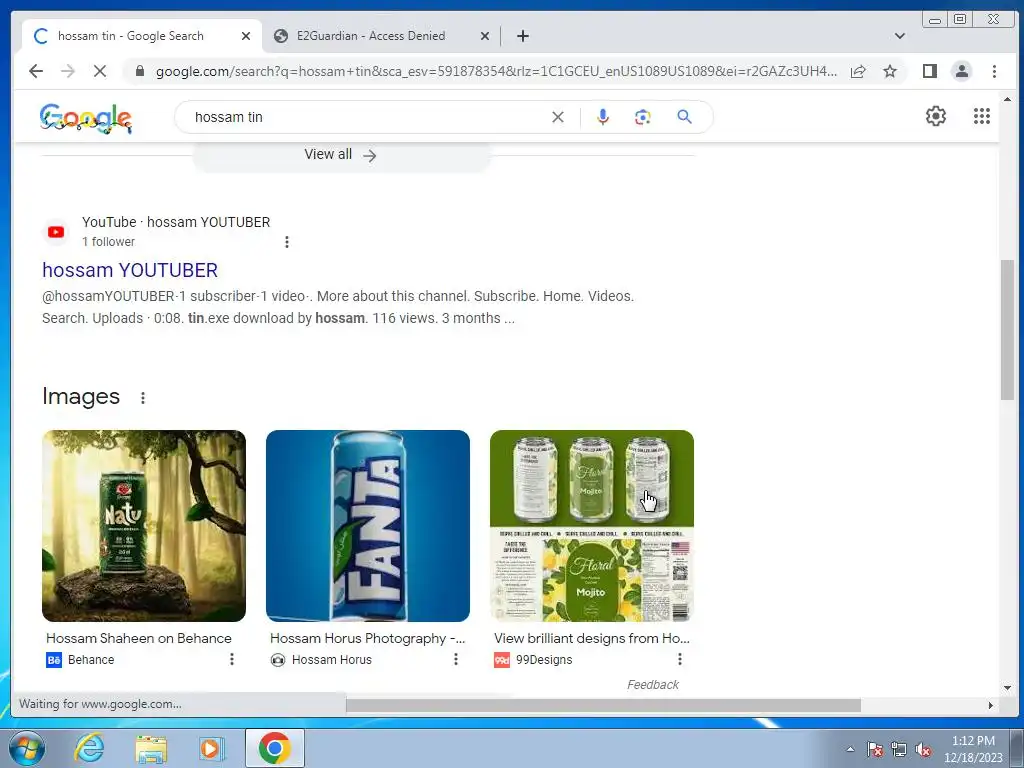The image size is (1024, 768).
Task: Open Hossam Shaheen on Behance caption
Action: tap(138, 638)
